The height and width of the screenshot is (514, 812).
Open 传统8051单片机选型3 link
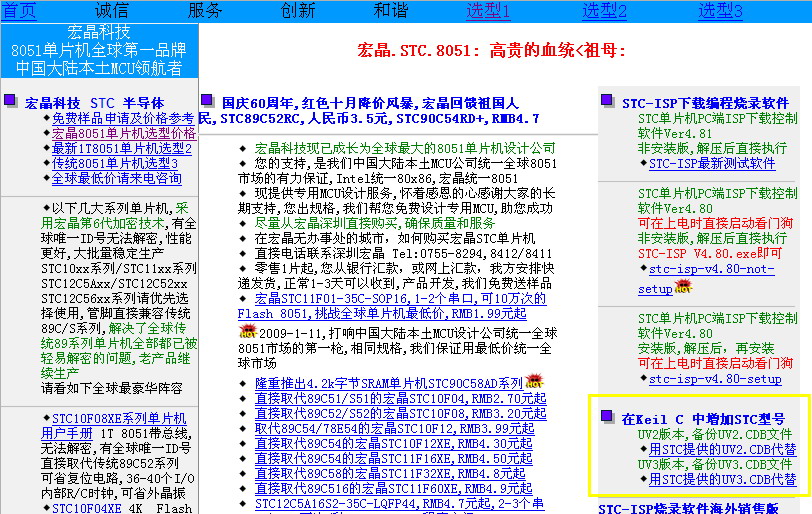tap(115, 164)
